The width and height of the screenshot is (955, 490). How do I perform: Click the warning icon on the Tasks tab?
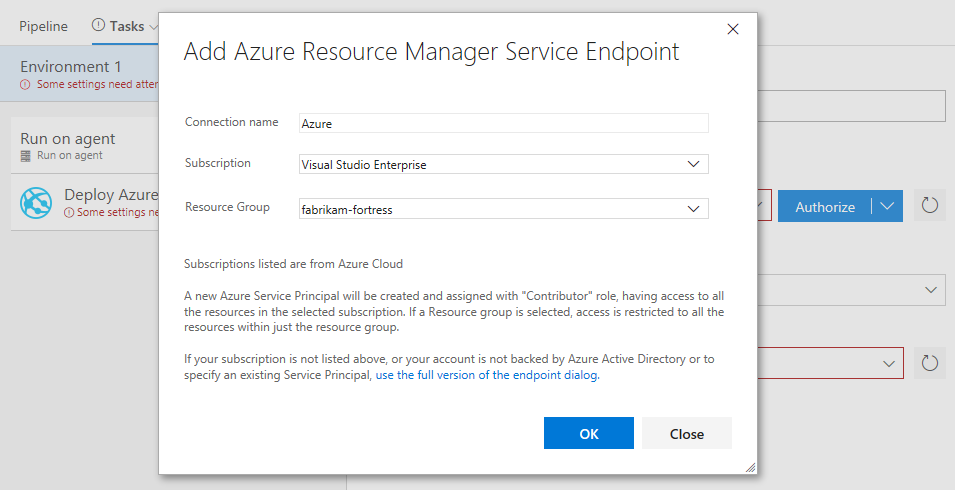pos(98,26)
